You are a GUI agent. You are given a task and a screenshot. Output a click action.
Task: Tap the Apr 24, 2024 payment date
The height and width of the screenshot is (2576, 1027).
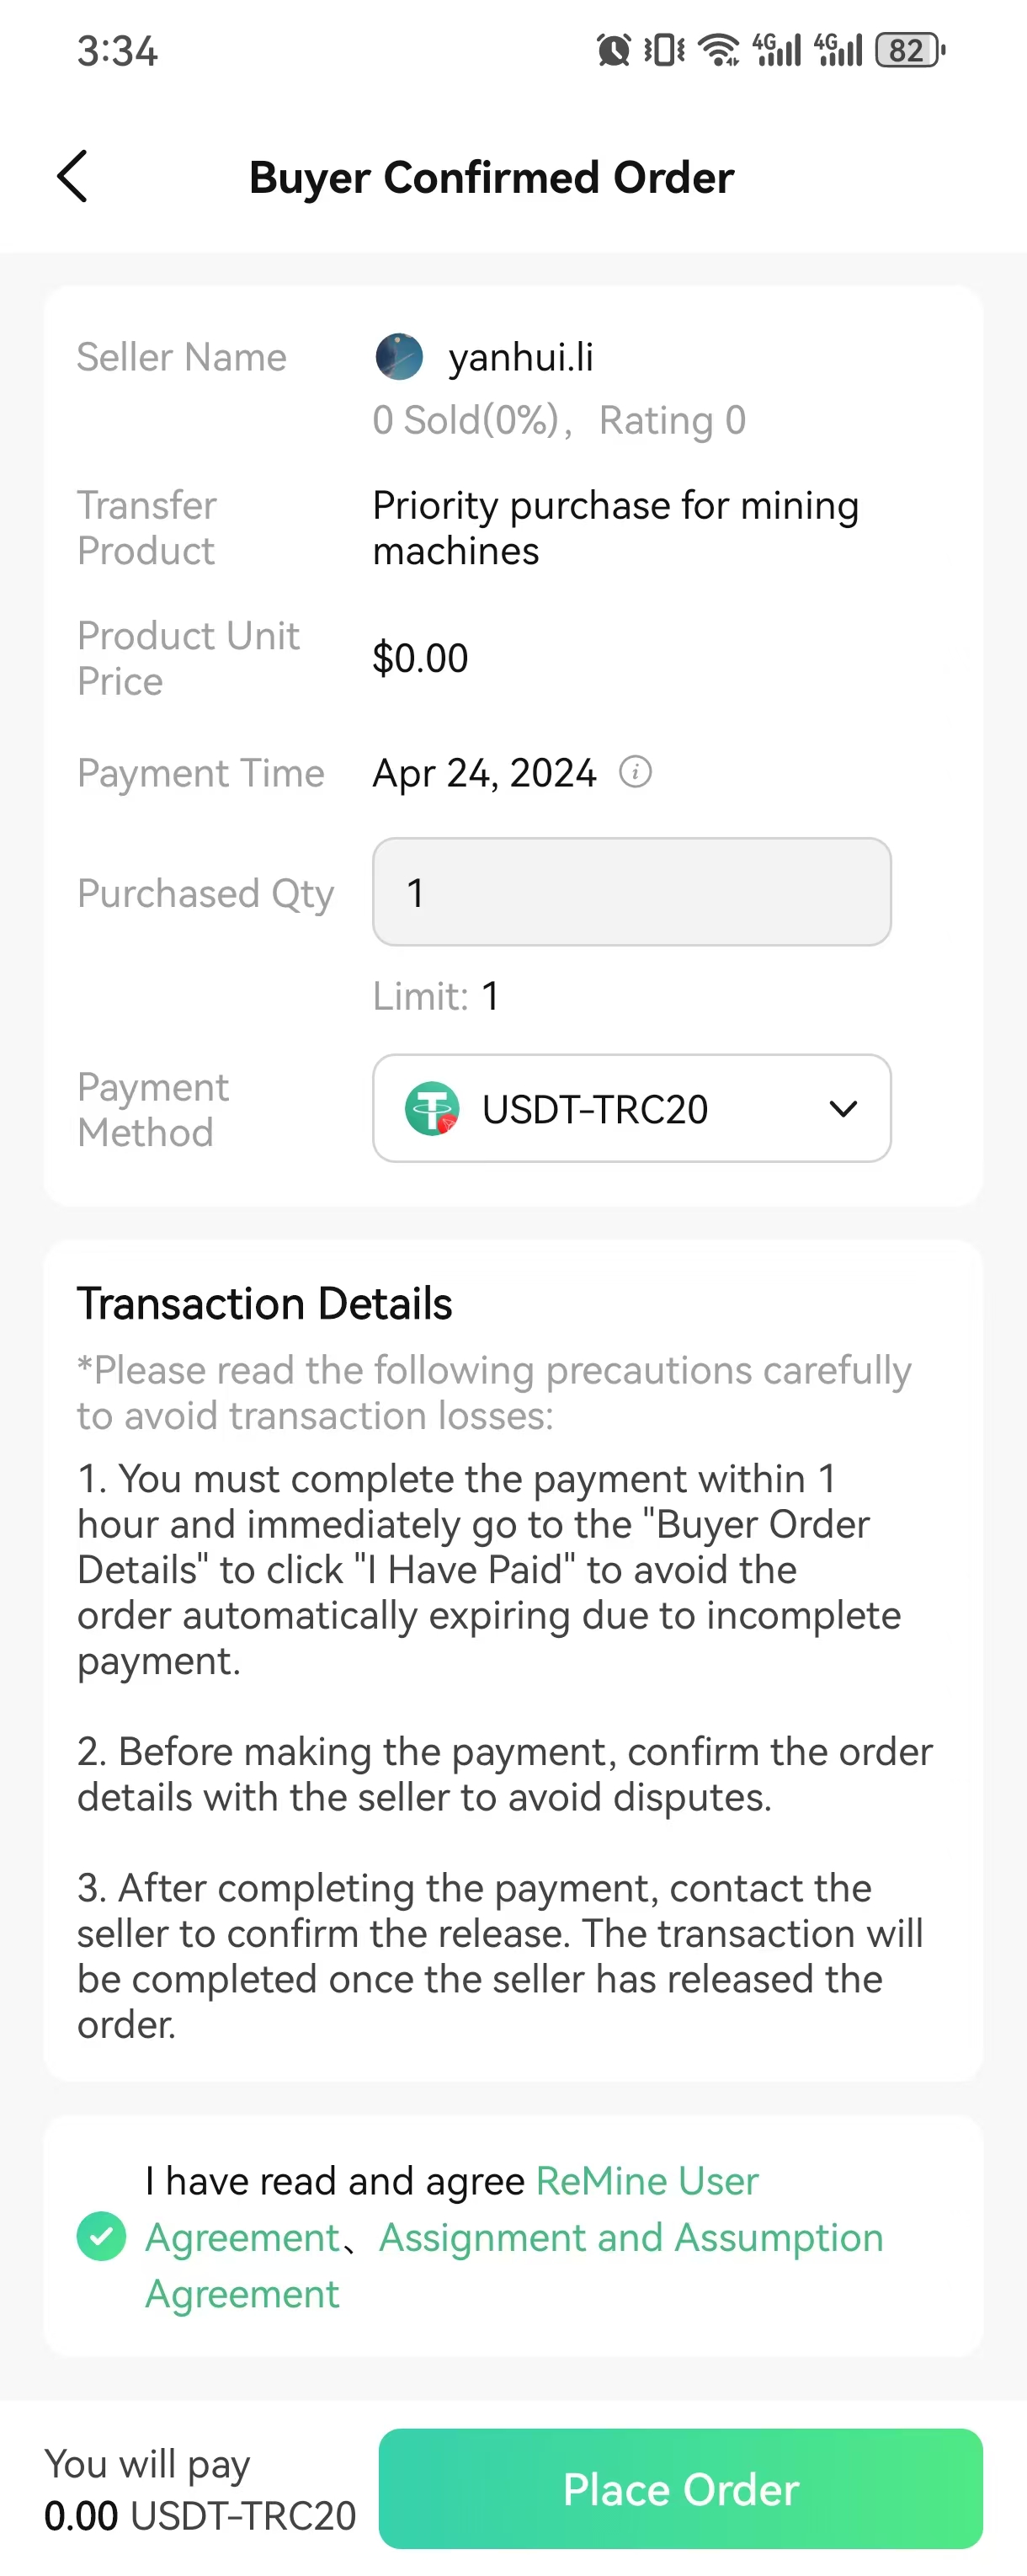pyautogui.click(x=485, y=773)
